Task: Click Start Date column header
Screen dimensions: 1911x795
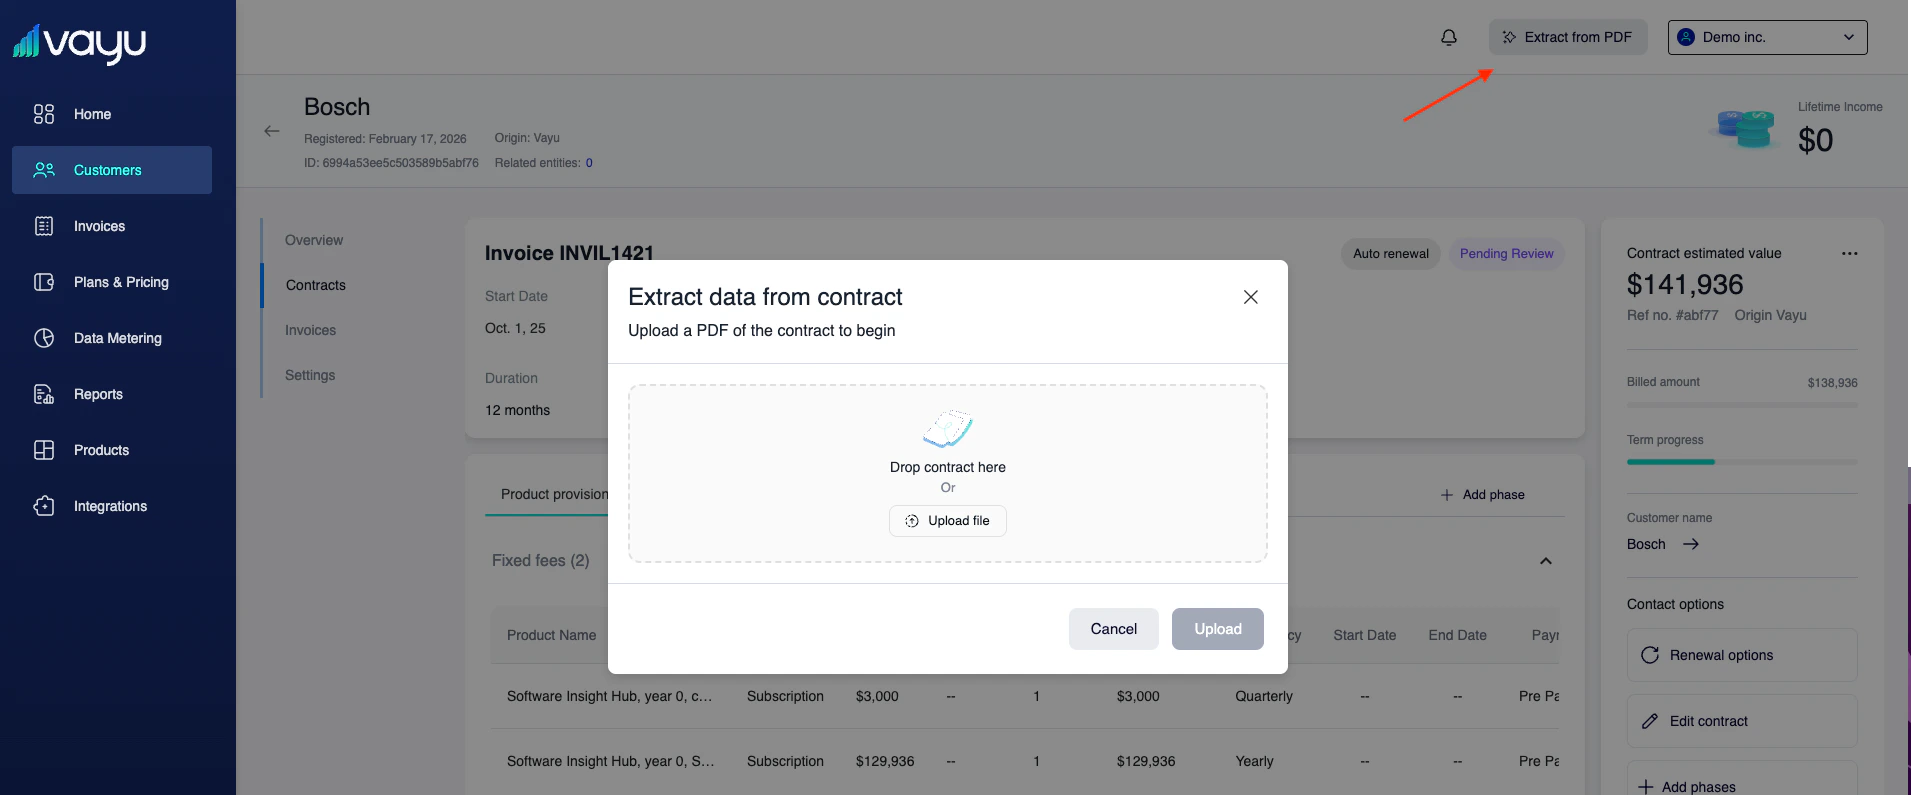Action: click(x=1364, y=635)
